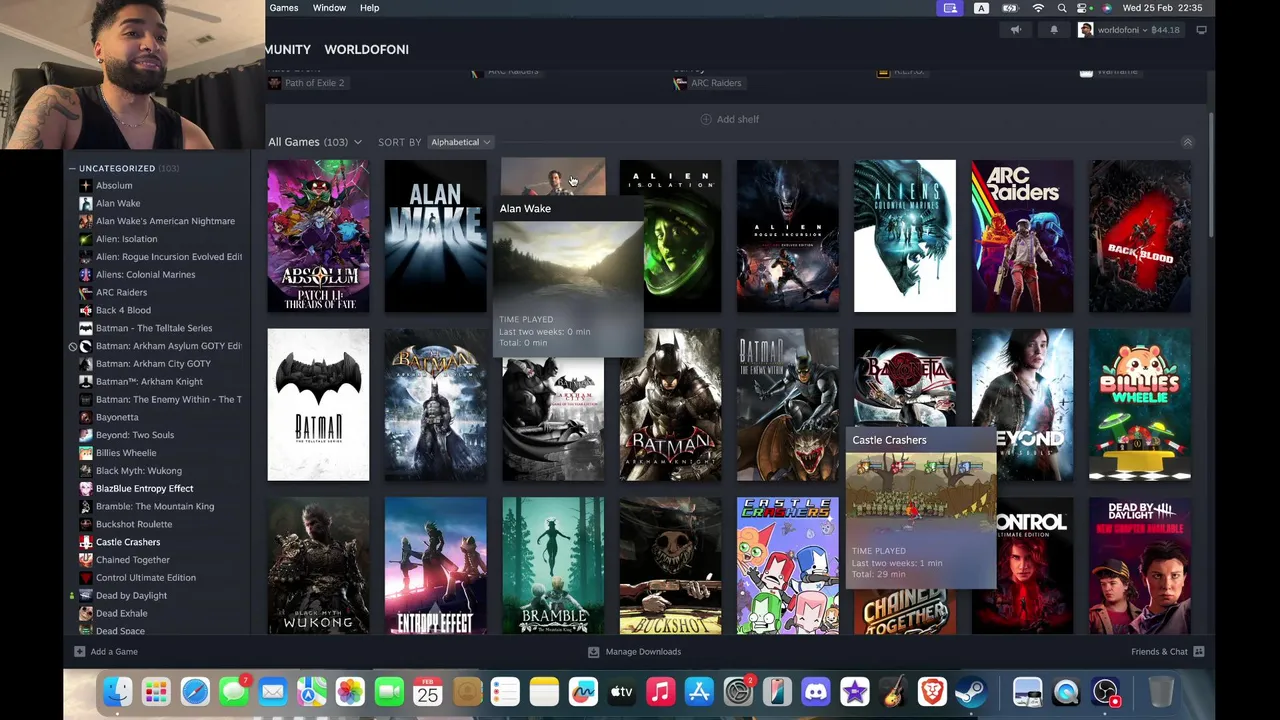Open the Window menu
1280x720 pixels.
click(329, 8)
